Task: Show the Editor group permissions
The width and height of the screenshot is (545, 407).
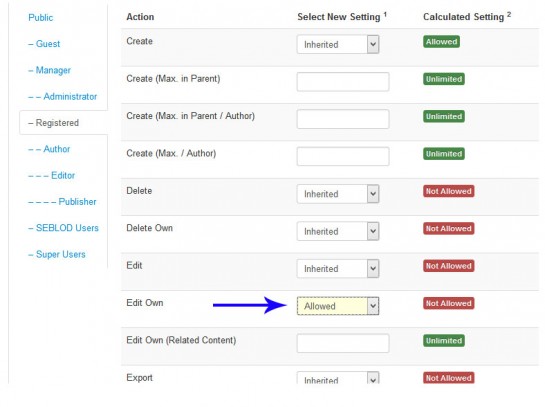Action: coord(51,176)
